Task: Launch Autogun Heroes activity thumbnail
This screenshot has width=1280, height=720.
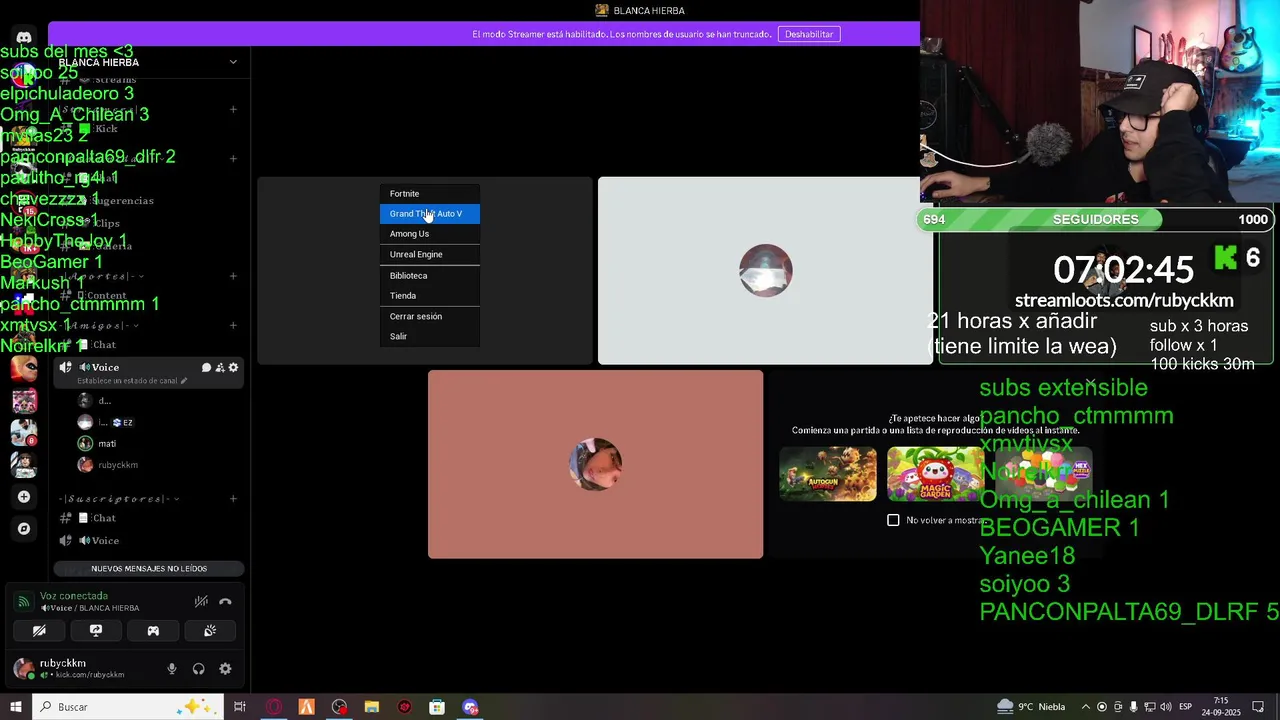Action: (828, 474)
